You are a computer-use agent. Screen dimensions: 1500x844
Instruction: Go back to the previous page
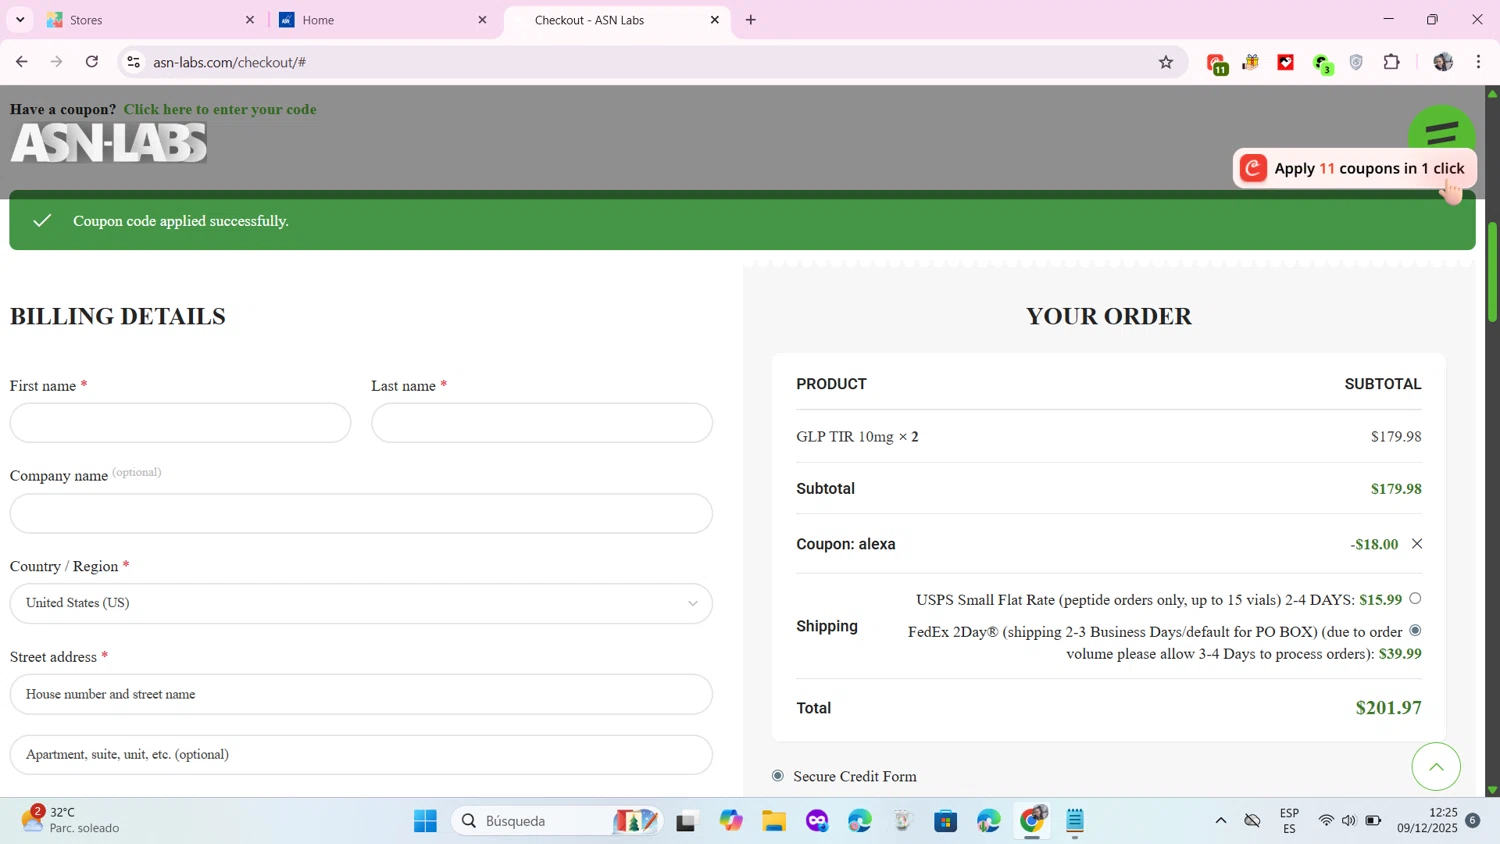[x=21, y=62]
